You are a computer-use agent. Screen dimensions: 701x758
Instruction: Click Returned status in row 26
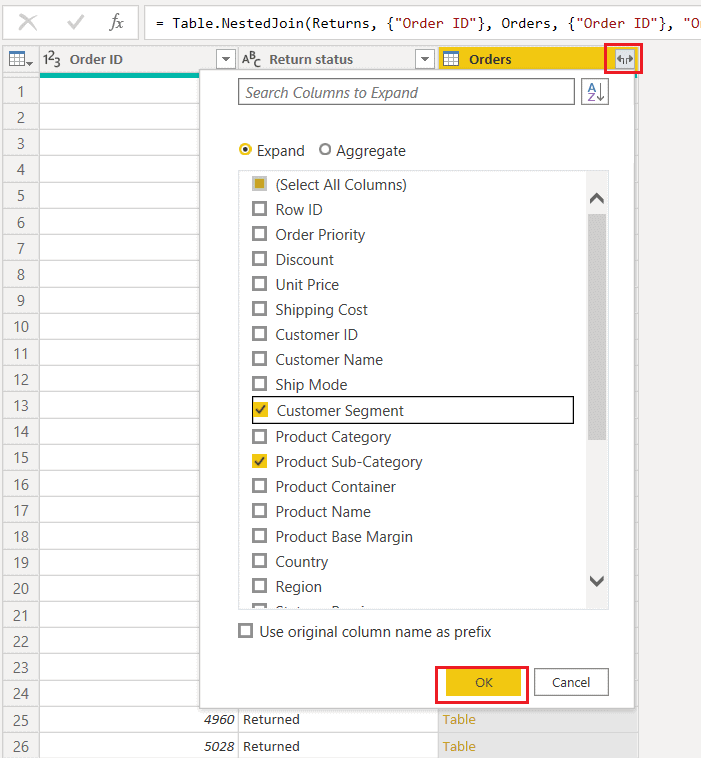pos(271,746)
